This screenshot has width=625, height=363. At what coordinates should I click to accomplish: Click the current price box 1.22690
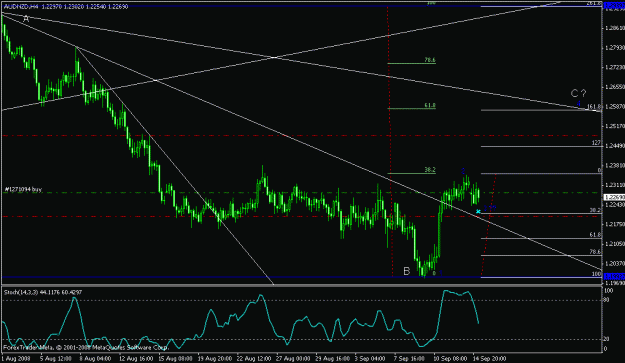pos(614,197)
